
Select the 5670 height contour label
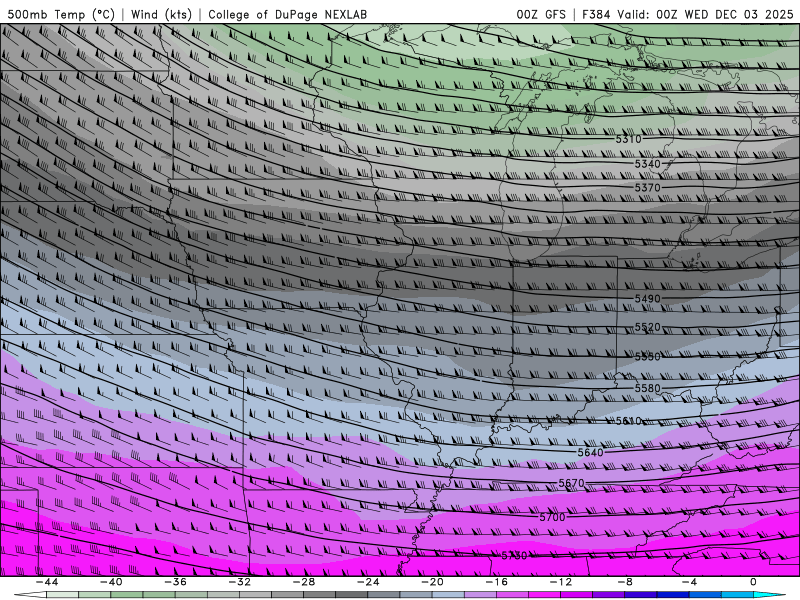(571, 483)
